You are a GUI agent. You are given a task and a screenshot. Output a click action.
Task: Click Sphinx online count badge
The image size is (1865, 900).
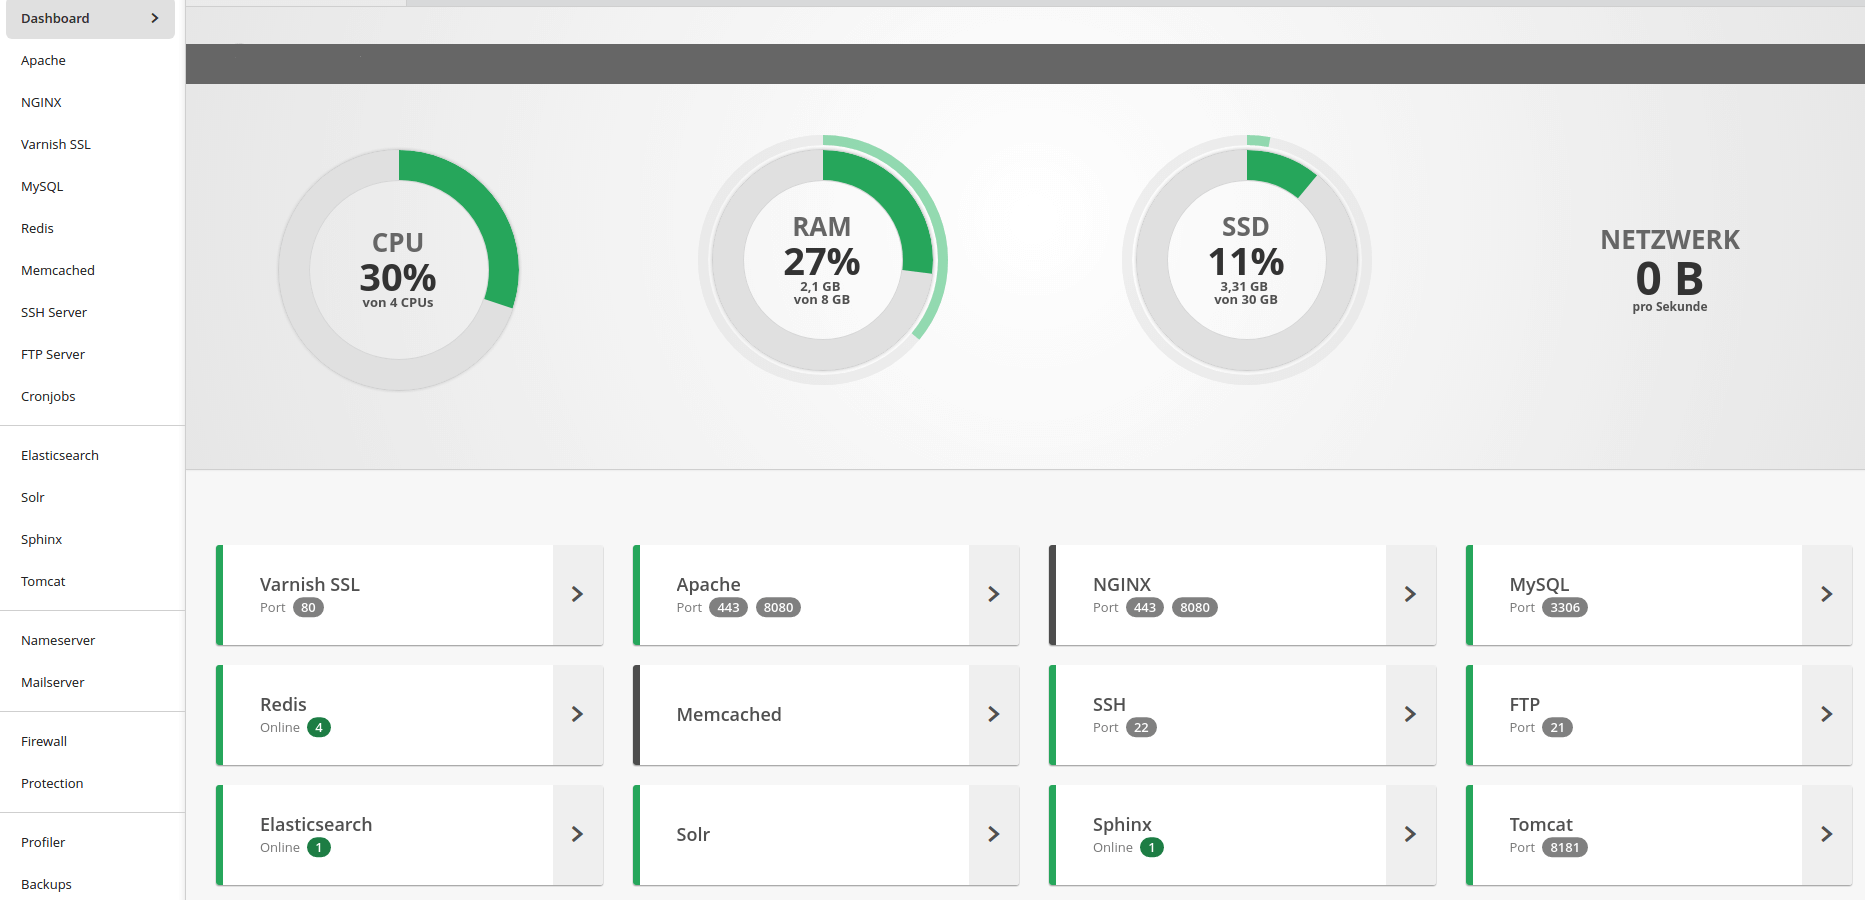tap(1152, 847)
